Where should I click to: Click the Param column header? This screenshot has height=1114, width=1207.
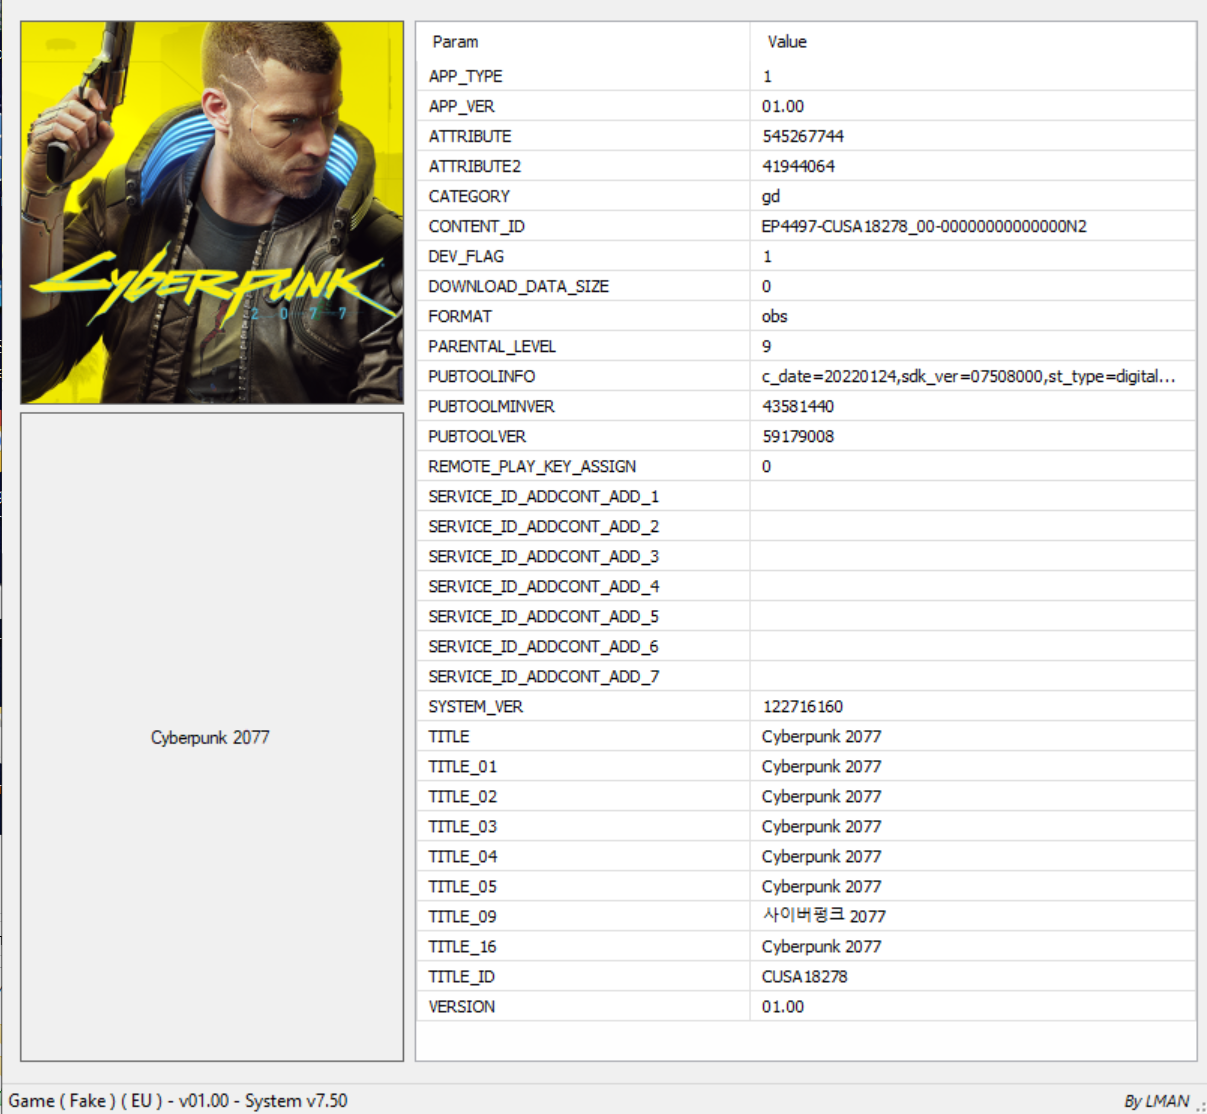(x=455, y=42)
